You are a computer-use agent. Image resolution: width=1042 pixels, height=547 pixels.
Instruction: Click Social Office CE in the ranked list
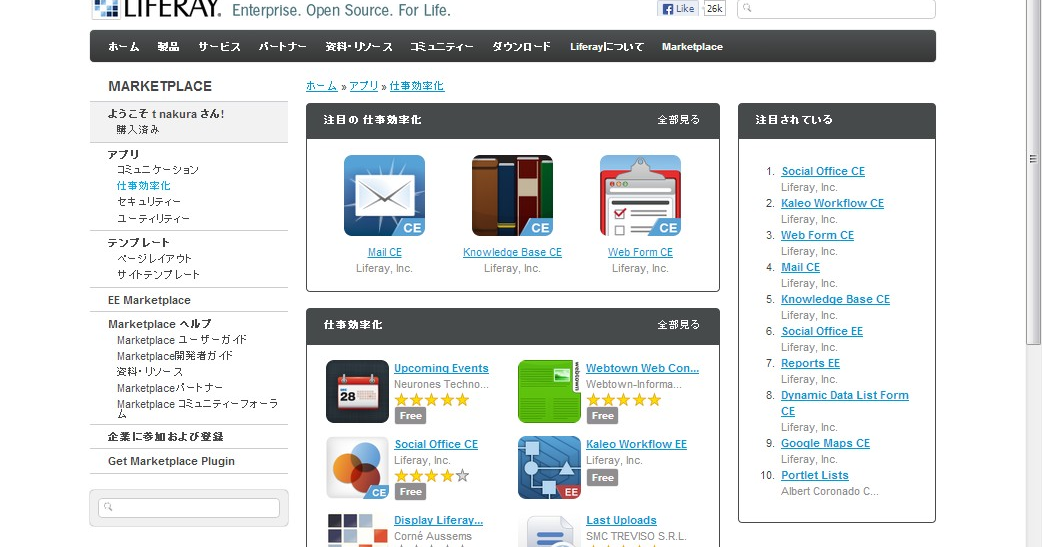[x=823, y=171]
